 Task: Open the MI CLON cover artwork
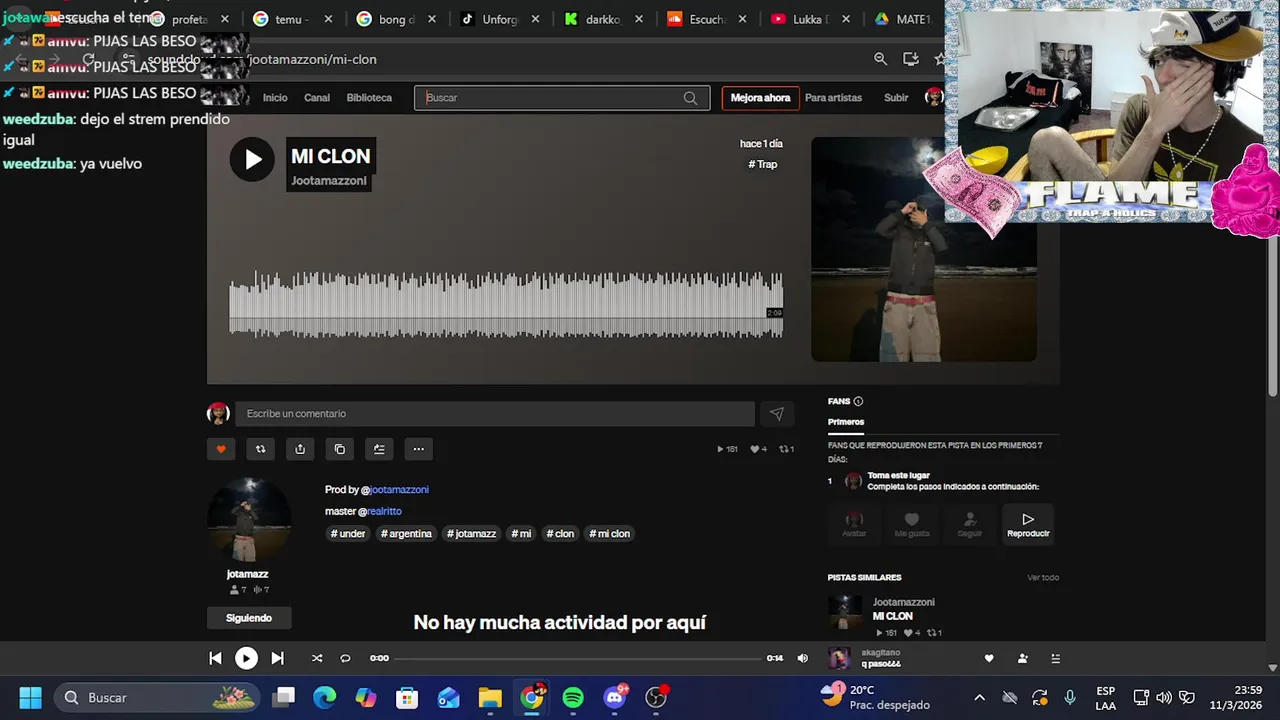[x=924, y=249]
